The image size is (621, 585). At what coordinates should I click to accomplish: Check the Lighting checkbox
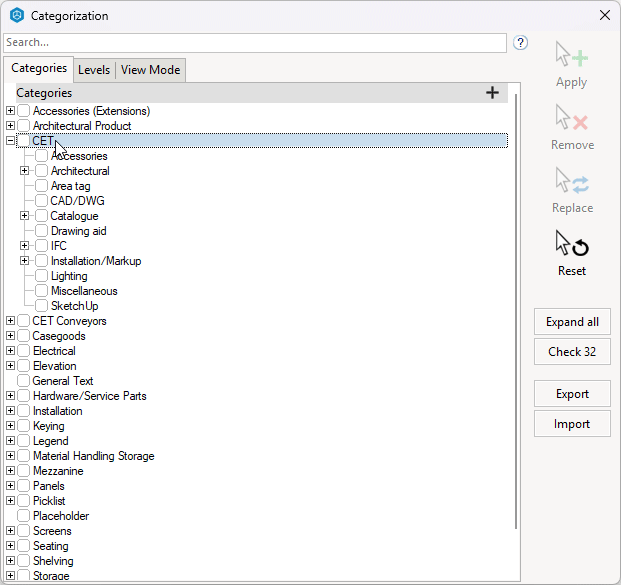[x=41, y=276]
